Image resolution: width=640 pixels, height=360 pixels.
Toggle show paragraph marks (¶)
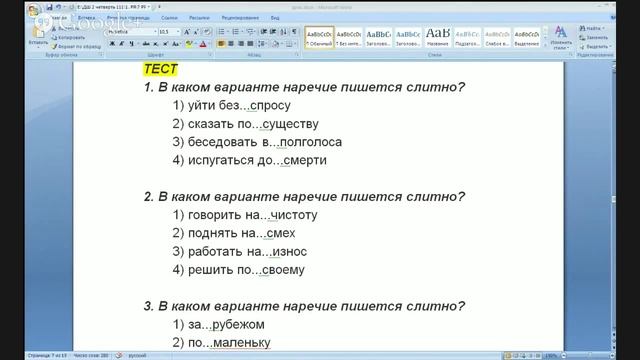coord(294,32)
